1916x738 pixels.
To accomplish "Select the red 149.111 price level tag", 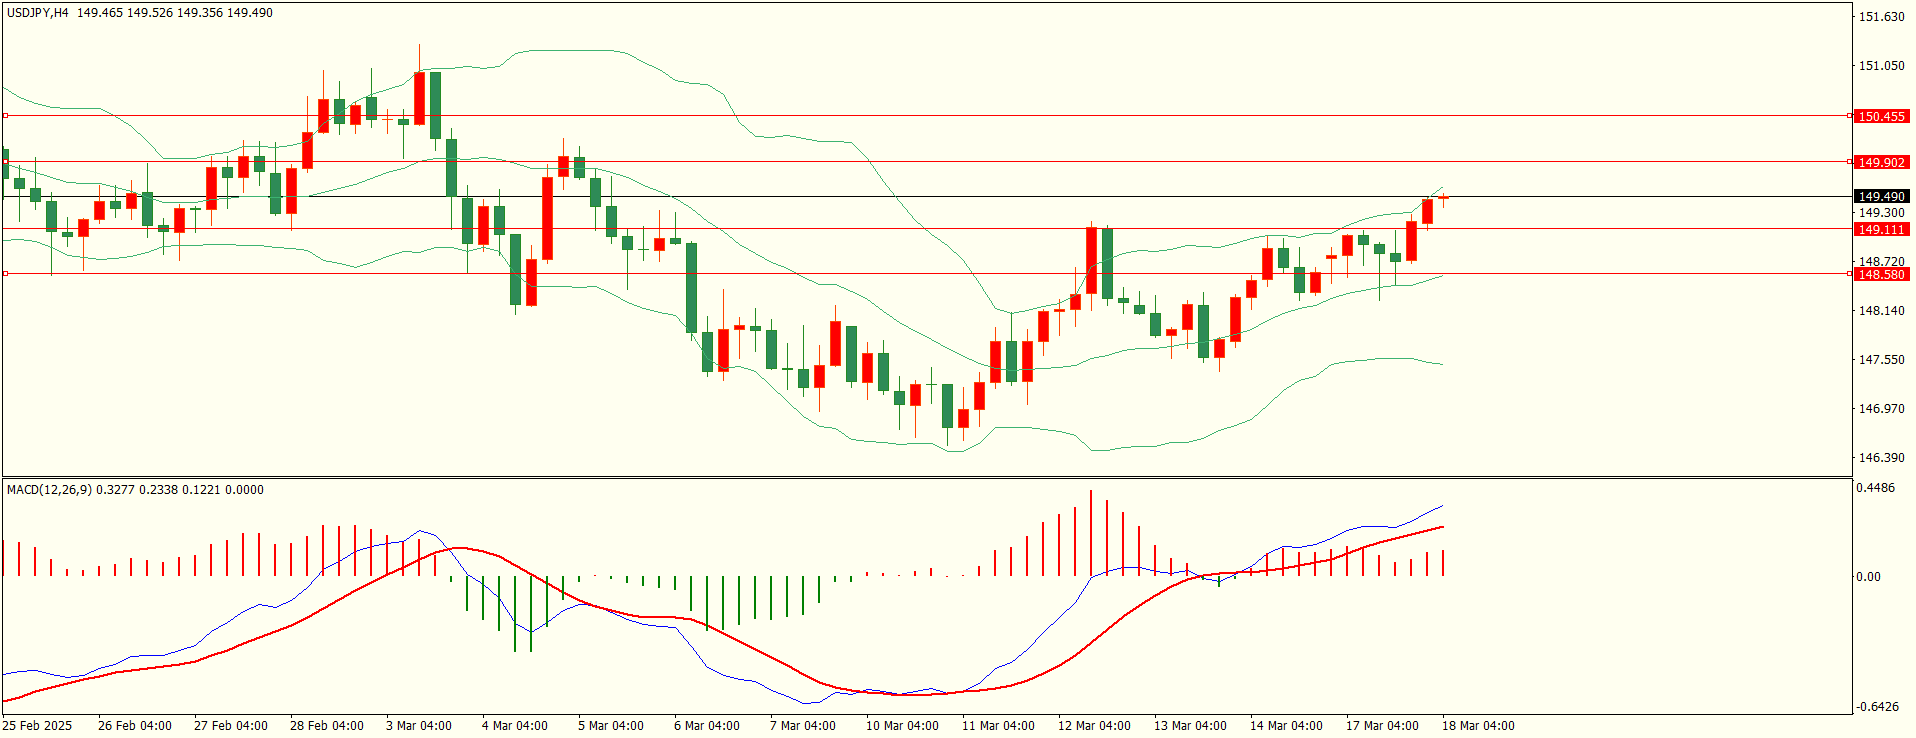I will (1881, 229).
